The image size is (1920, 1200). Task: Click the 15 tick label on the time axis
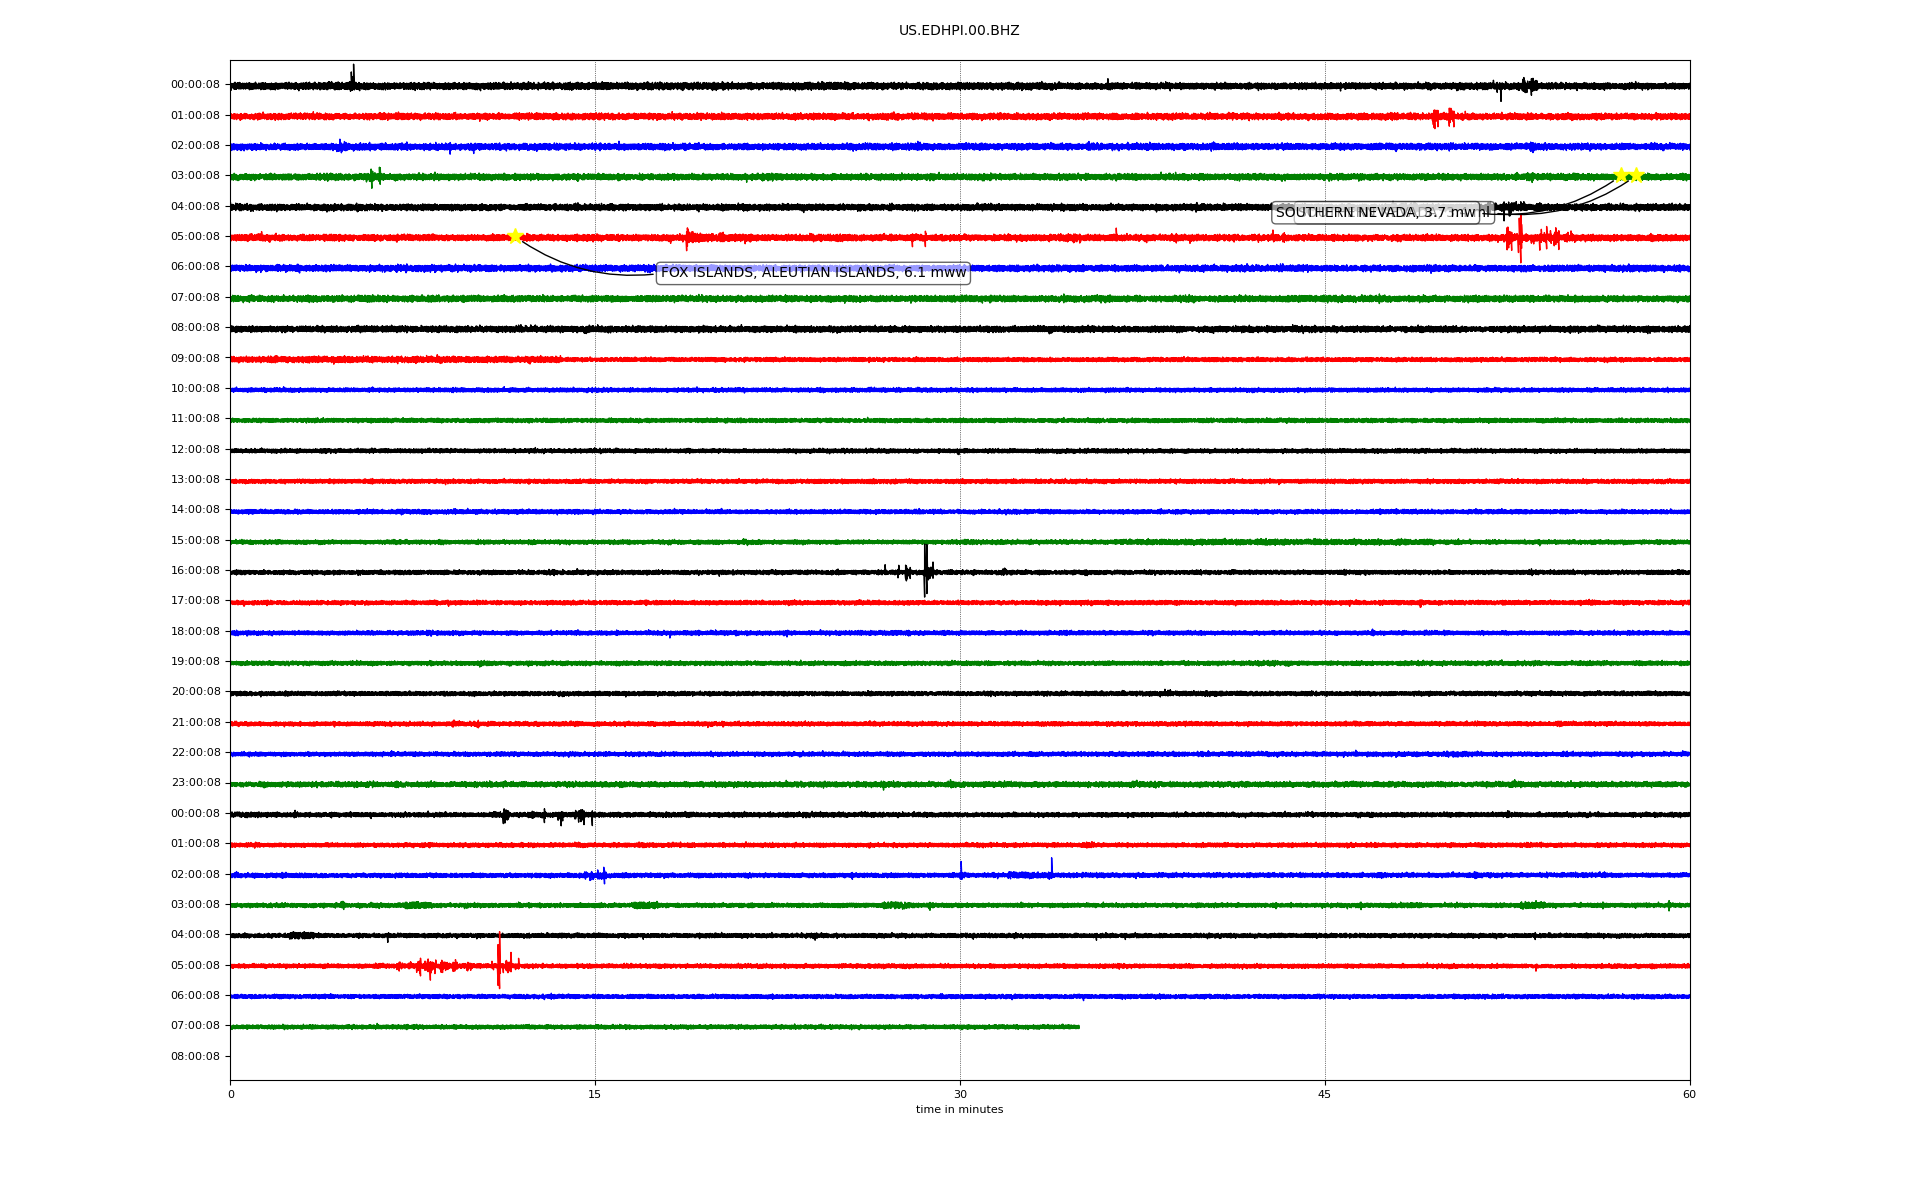click(595, 1094)
